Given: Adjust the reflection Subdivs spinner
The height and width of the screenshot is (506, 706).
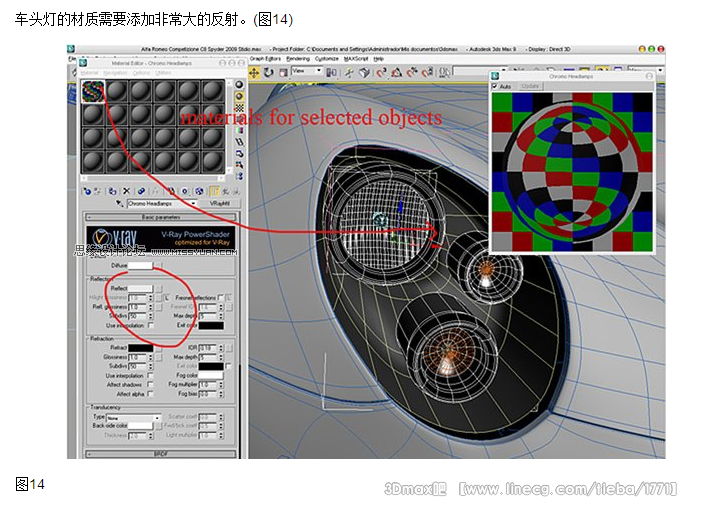Looking at the screenshot, I should (151, 316).
